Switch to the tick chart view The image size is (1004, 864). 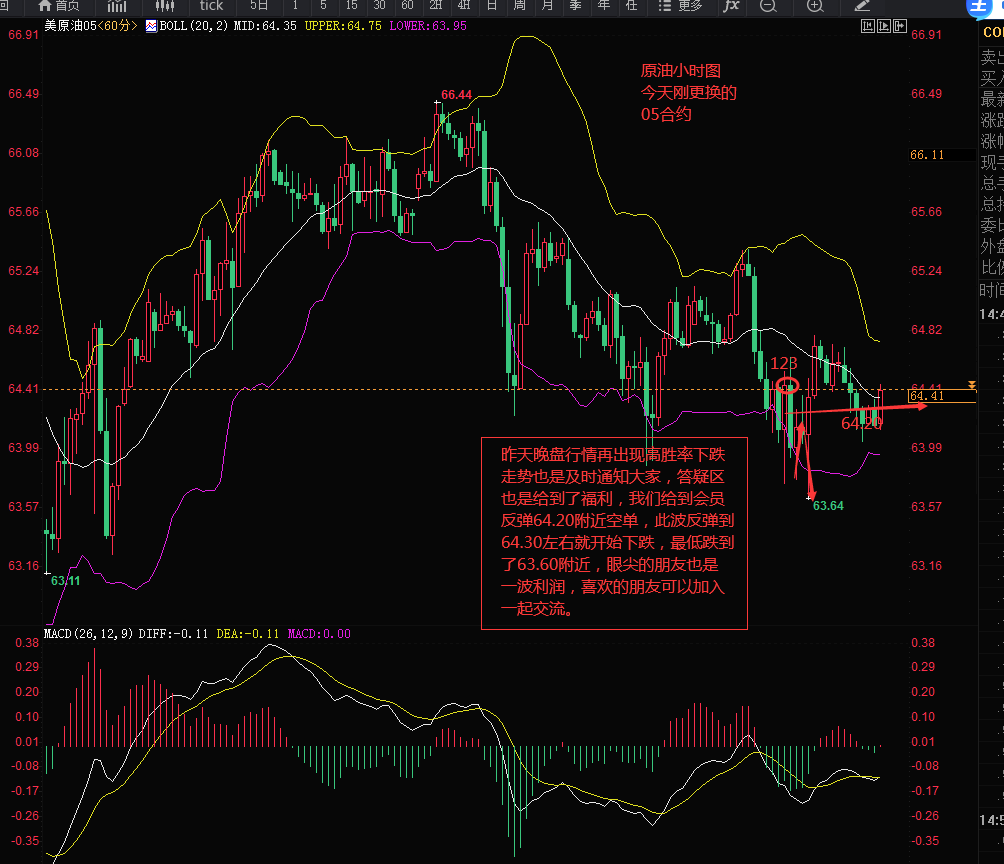click(x=211, y=6)
